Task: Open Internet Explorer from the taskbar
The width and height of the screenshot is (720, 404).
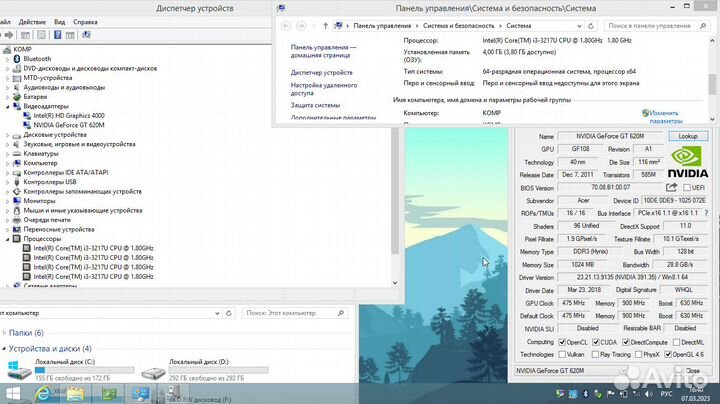Action: pos(43,394)
